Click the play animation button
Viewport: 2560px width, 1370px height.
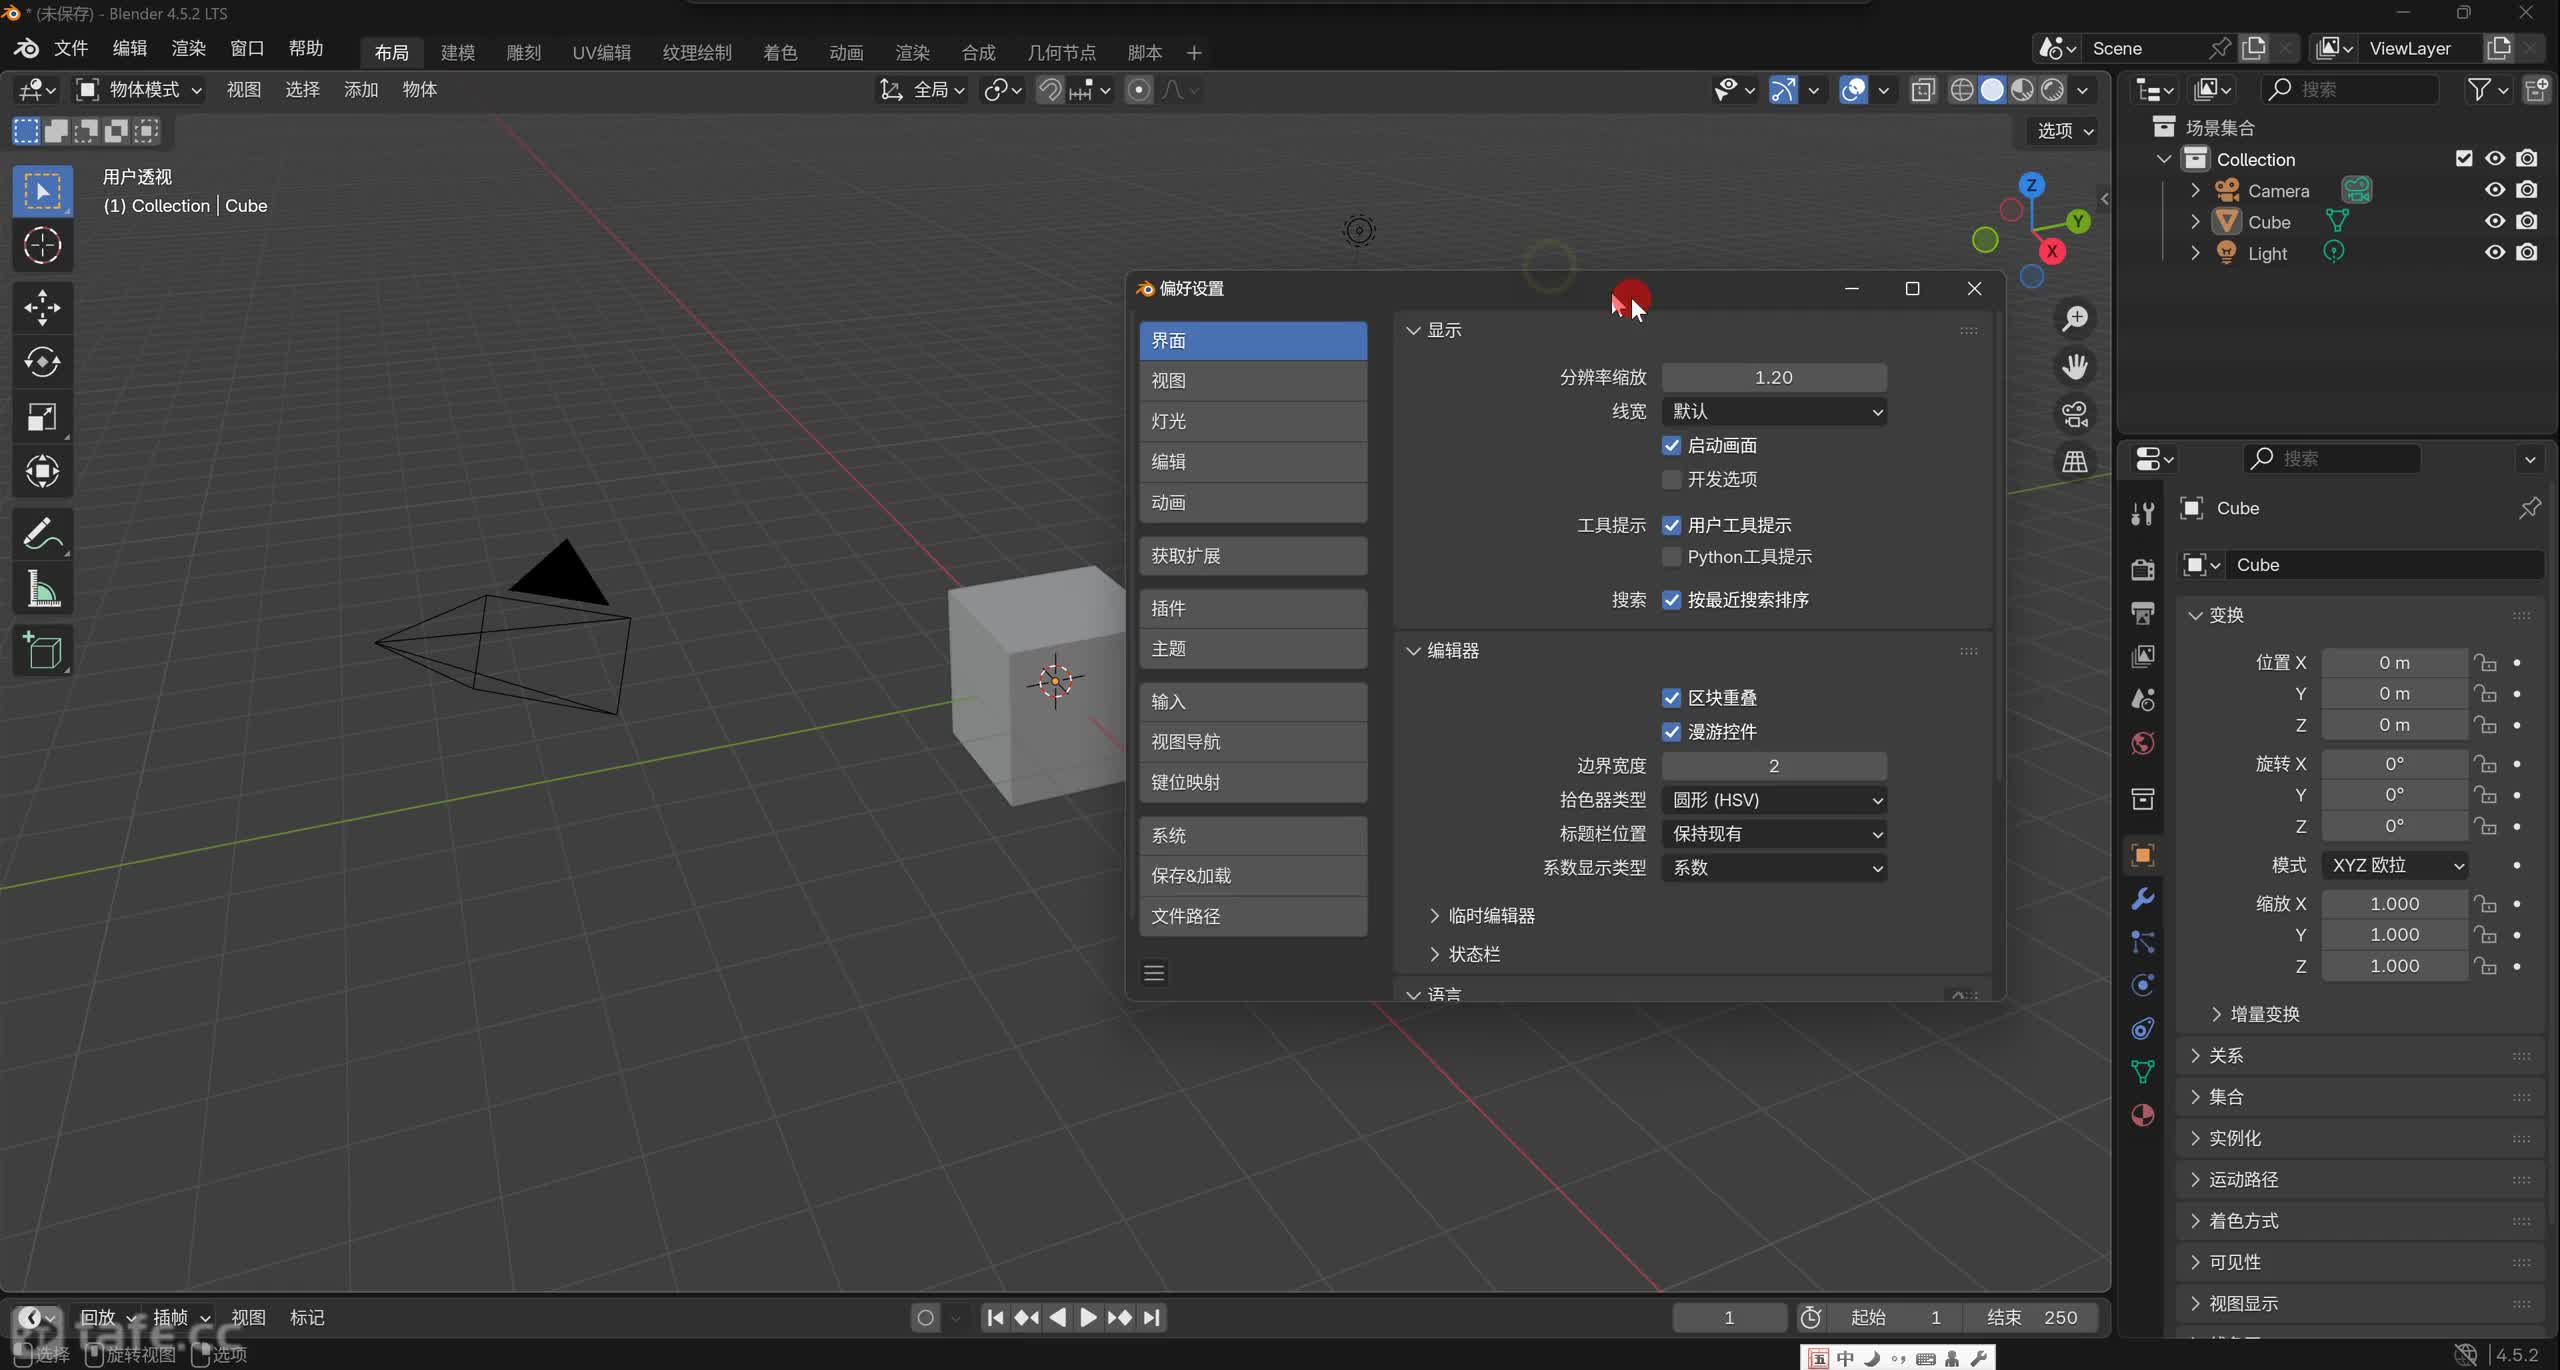tap(1087, 1318)
